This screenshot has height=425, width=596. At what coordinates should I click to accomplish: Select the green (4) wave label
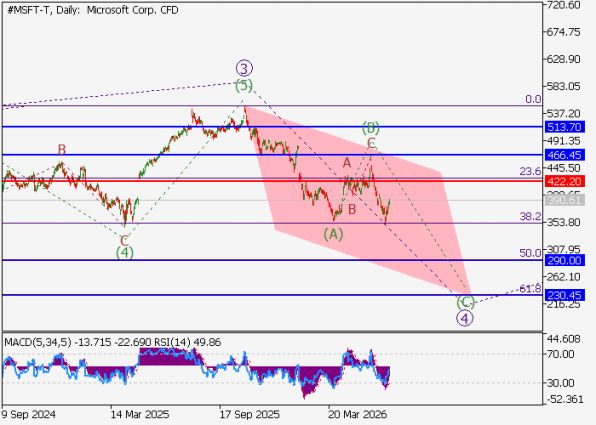125,252
